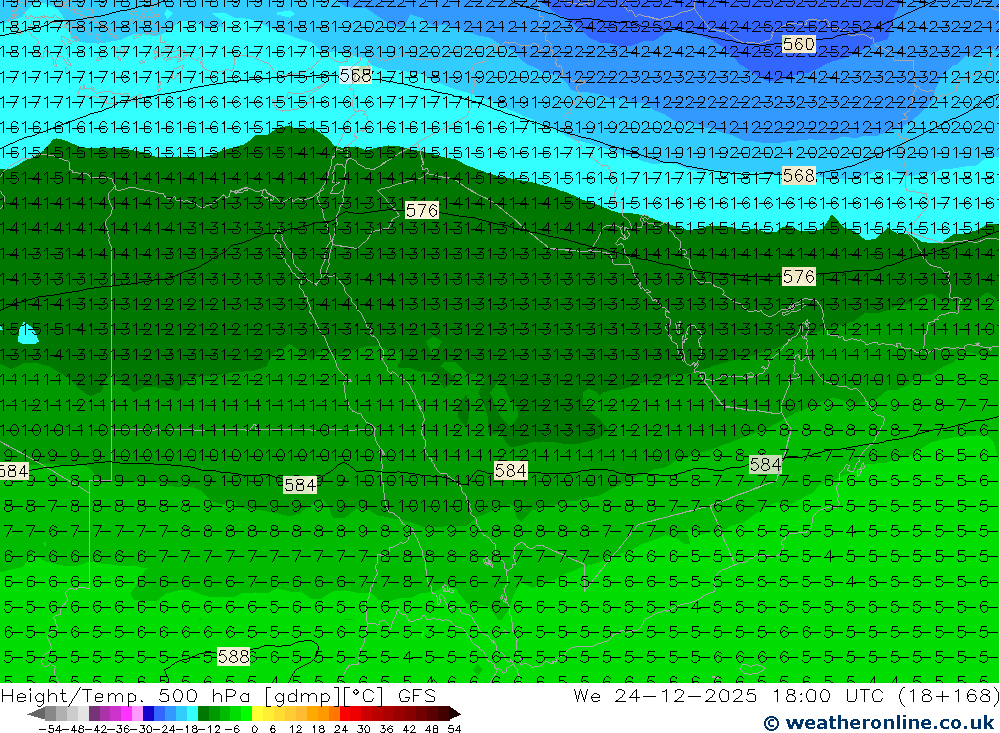Select the 576 label on the dark green boundary
This screenshot has width=1000, height=733.
(x=422, y=210)
